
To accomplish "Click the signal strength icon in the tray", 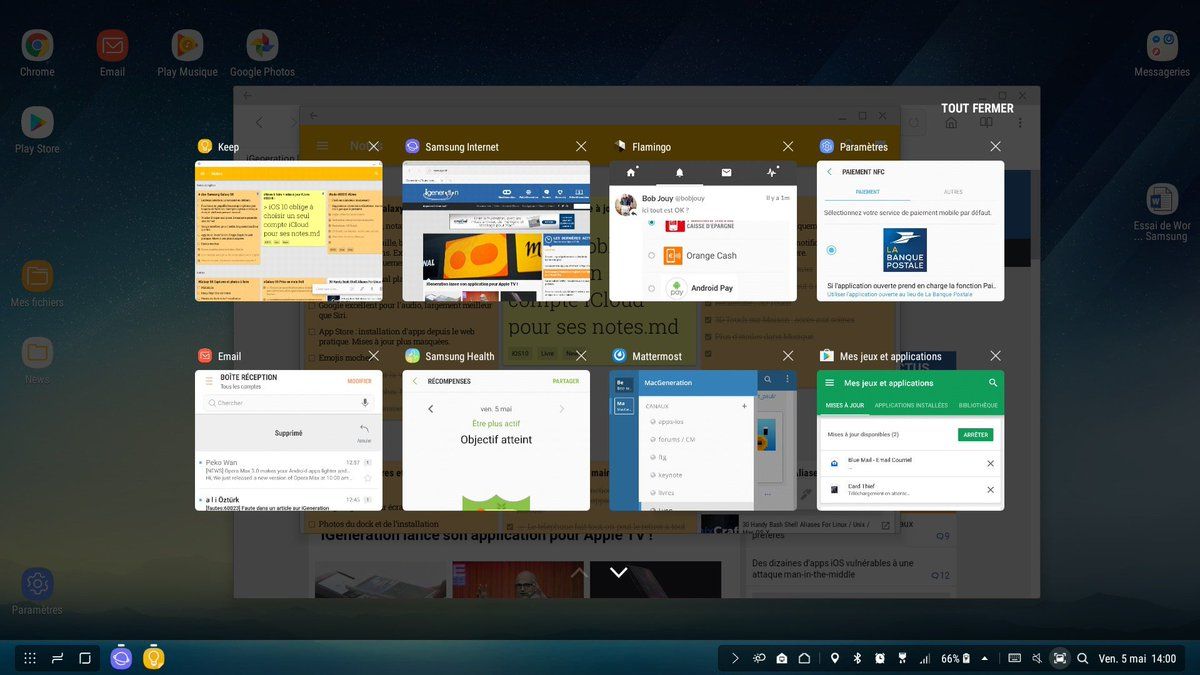I will click(925, 658).
